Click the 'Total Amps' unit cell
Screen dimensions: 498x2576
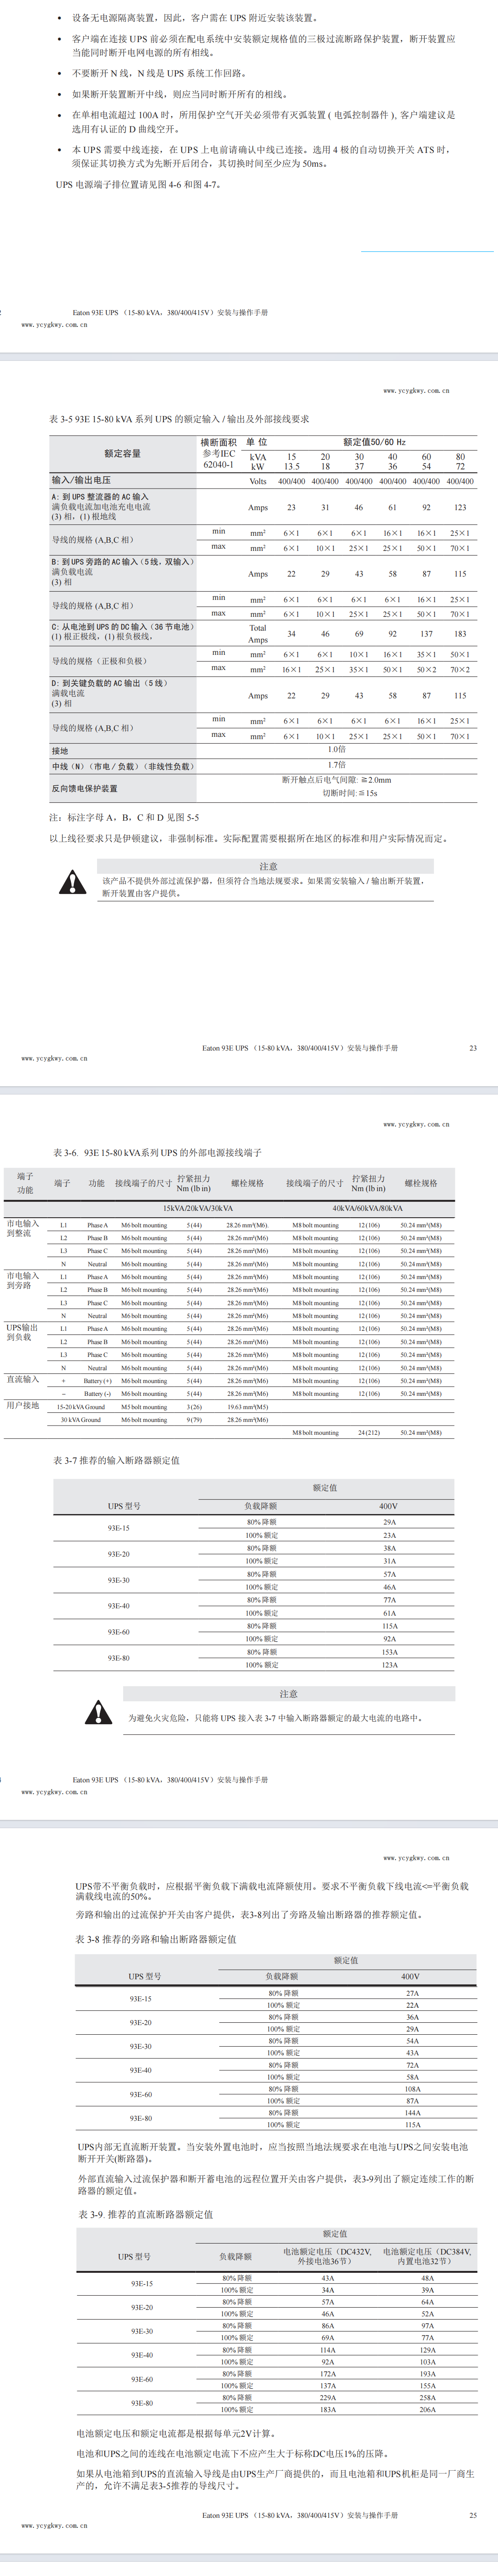coord(258,634)
